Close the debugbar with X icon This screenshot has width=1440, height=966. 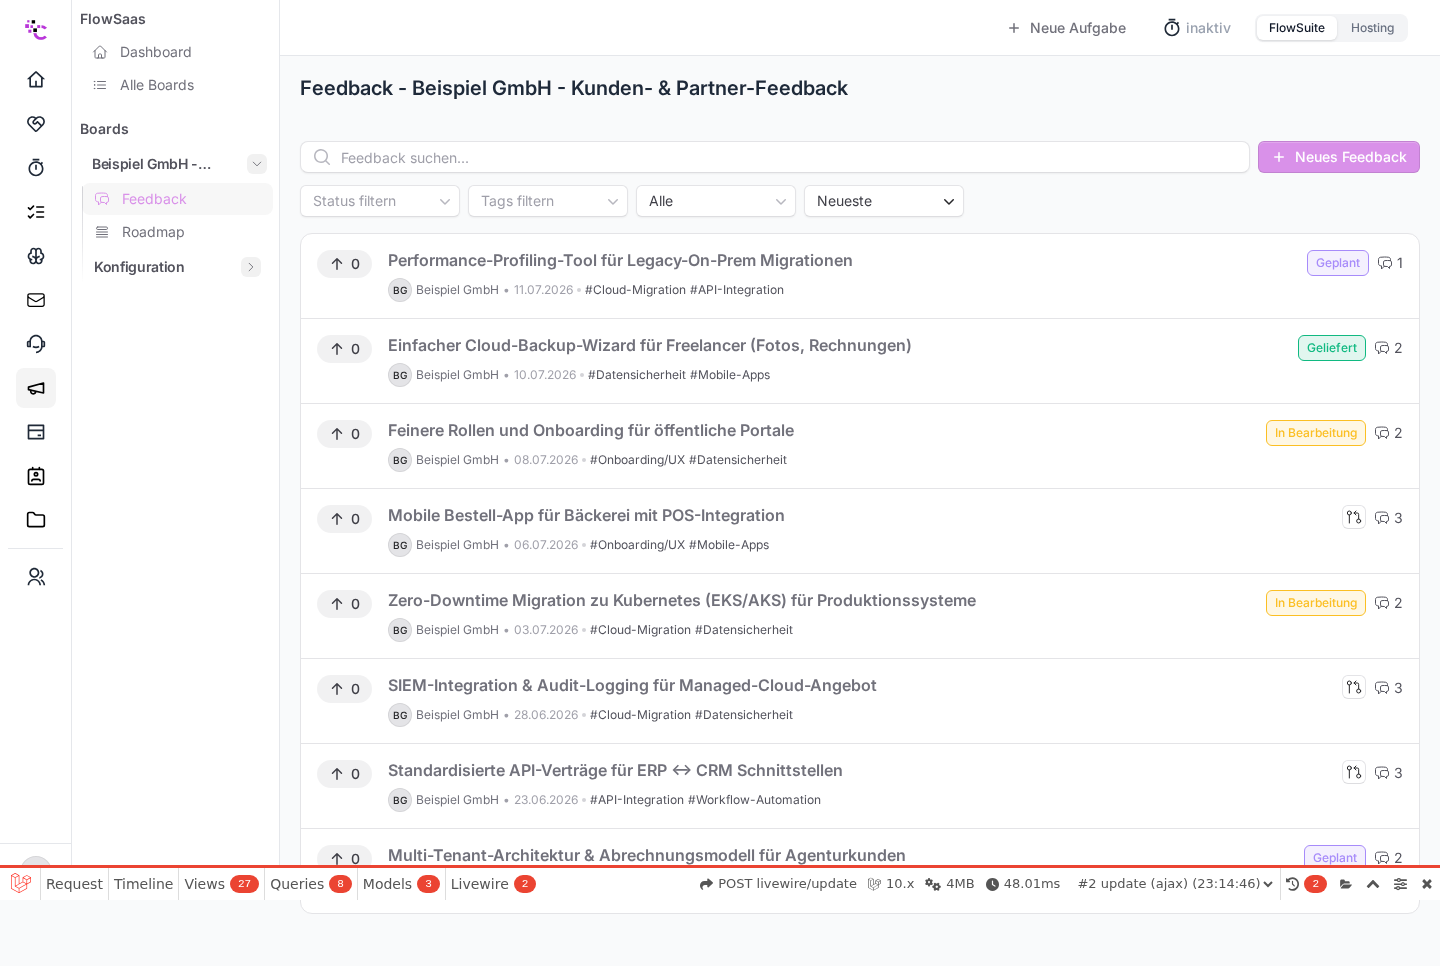[1427, 884]
